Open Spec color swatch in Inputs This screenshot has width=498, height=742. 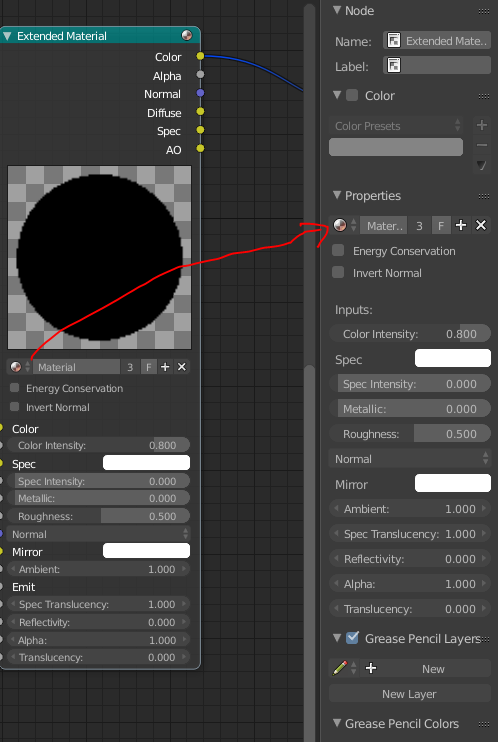tap(453, 358)
